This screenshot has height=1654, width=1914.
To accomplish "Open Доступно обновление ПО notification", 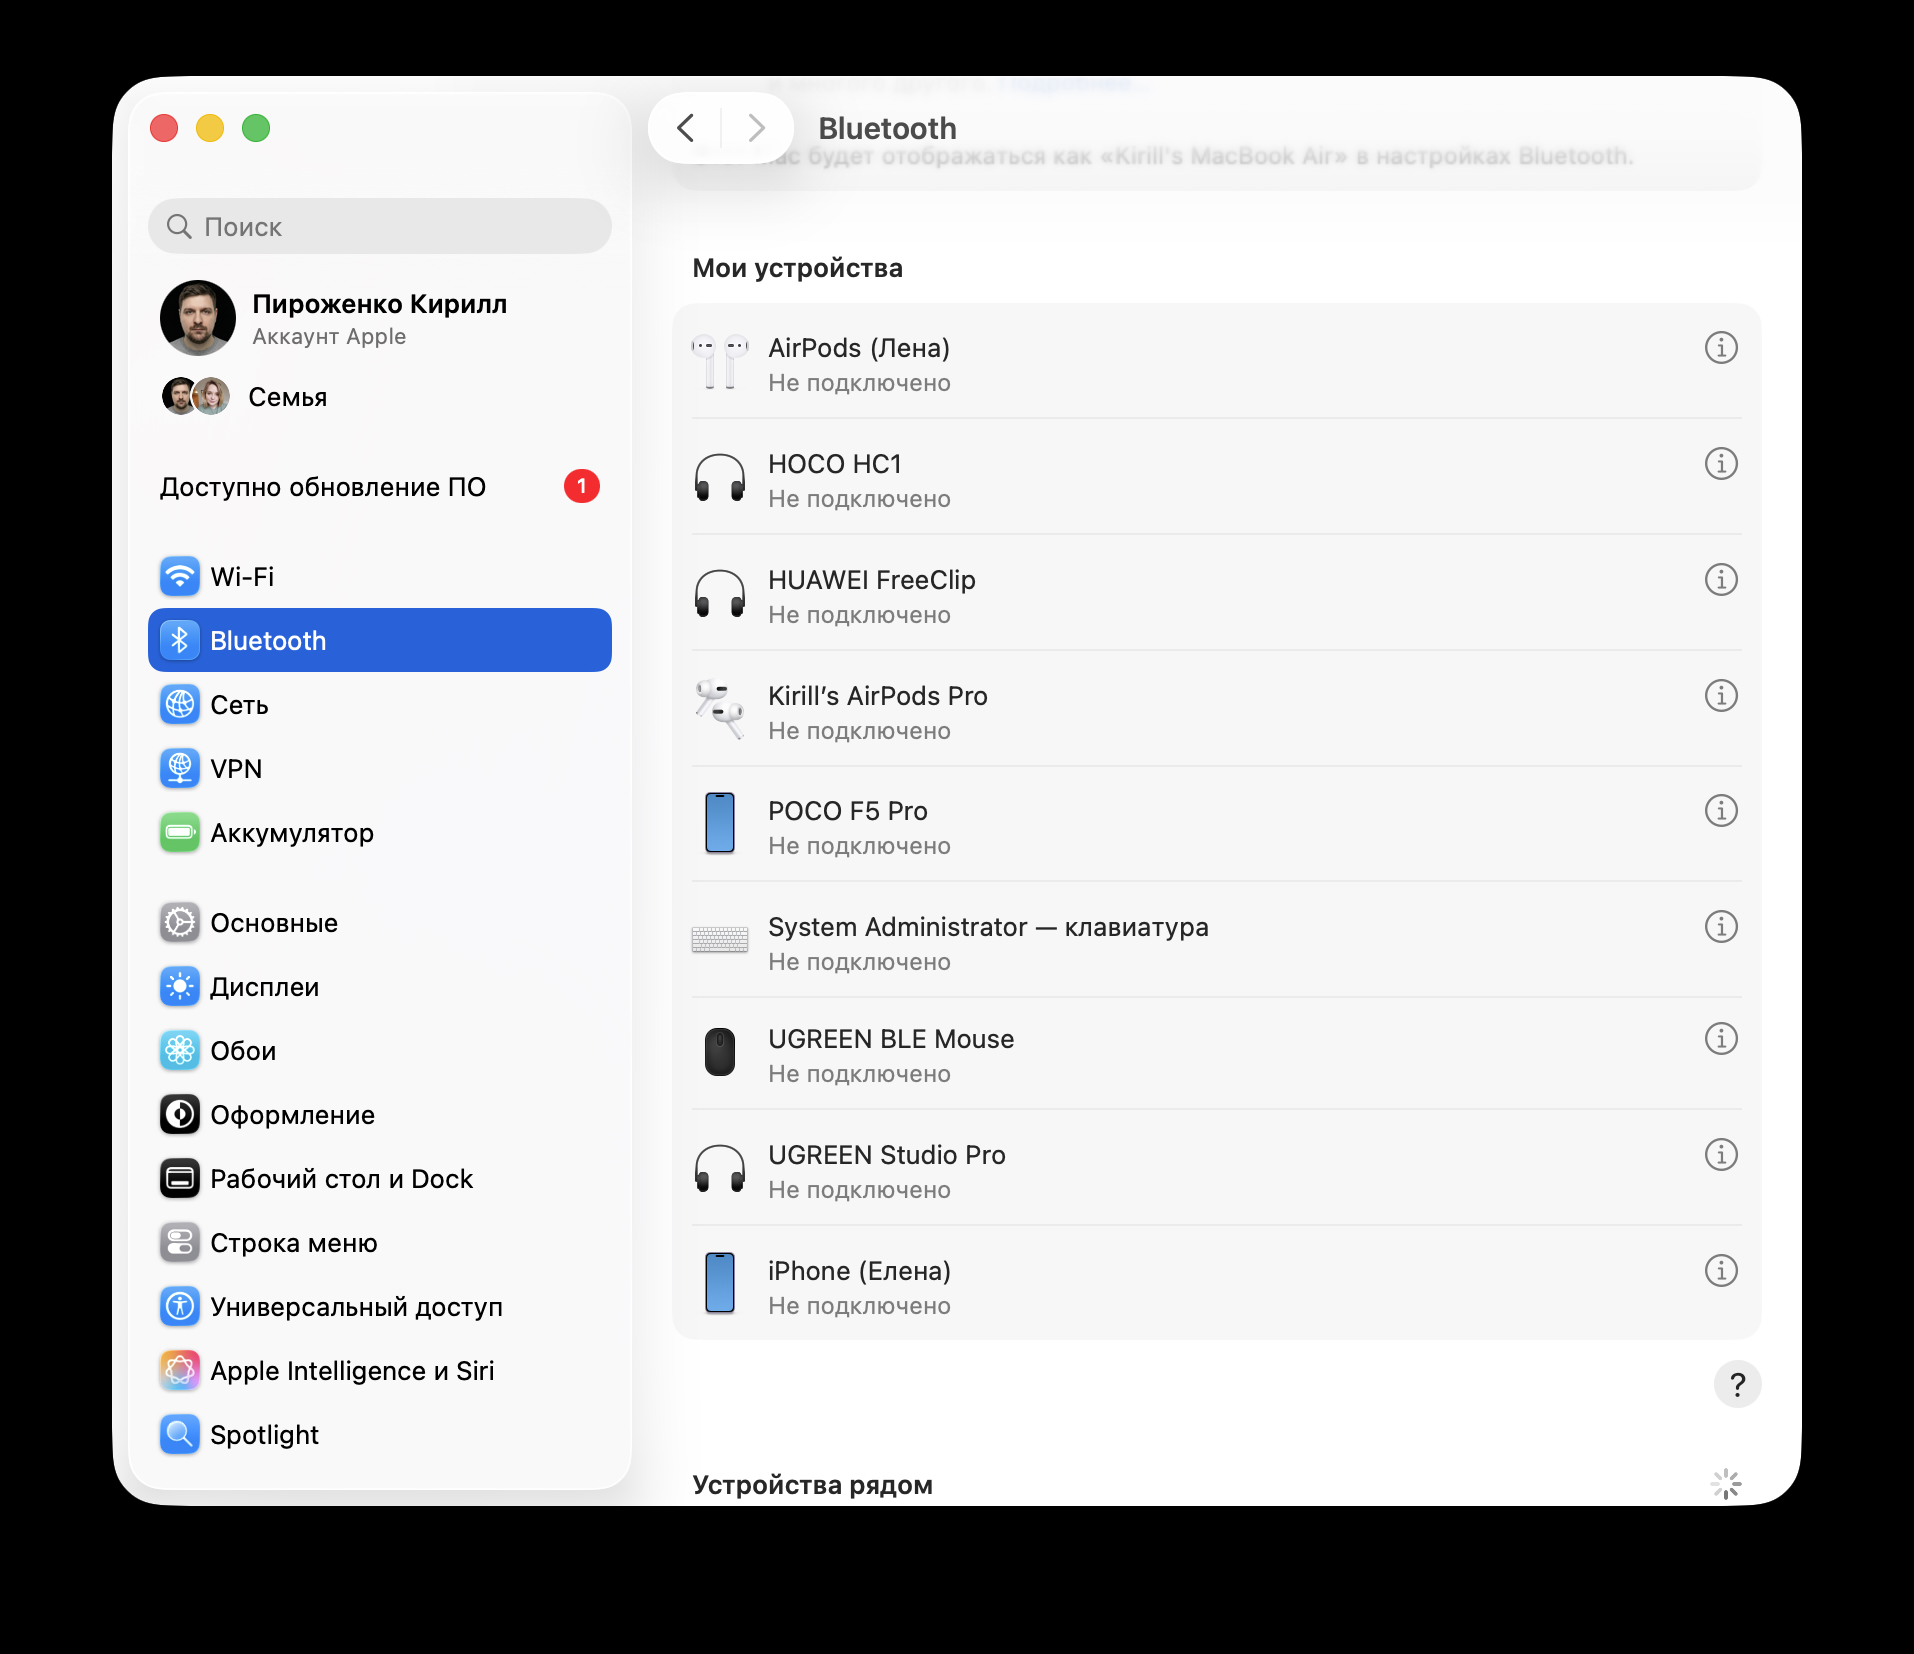I will coord(380,487).
